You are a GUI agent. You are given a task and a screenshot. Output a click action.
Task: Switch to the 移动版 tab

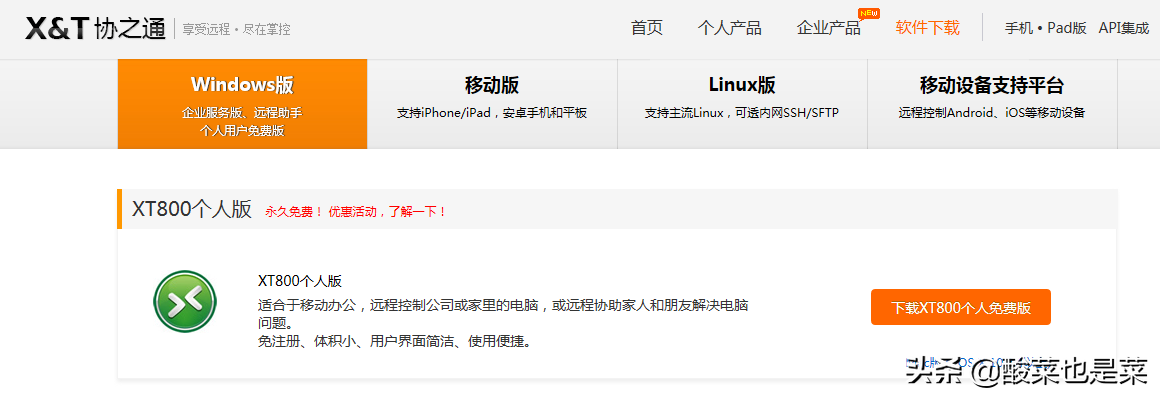[x=492, y=104]
